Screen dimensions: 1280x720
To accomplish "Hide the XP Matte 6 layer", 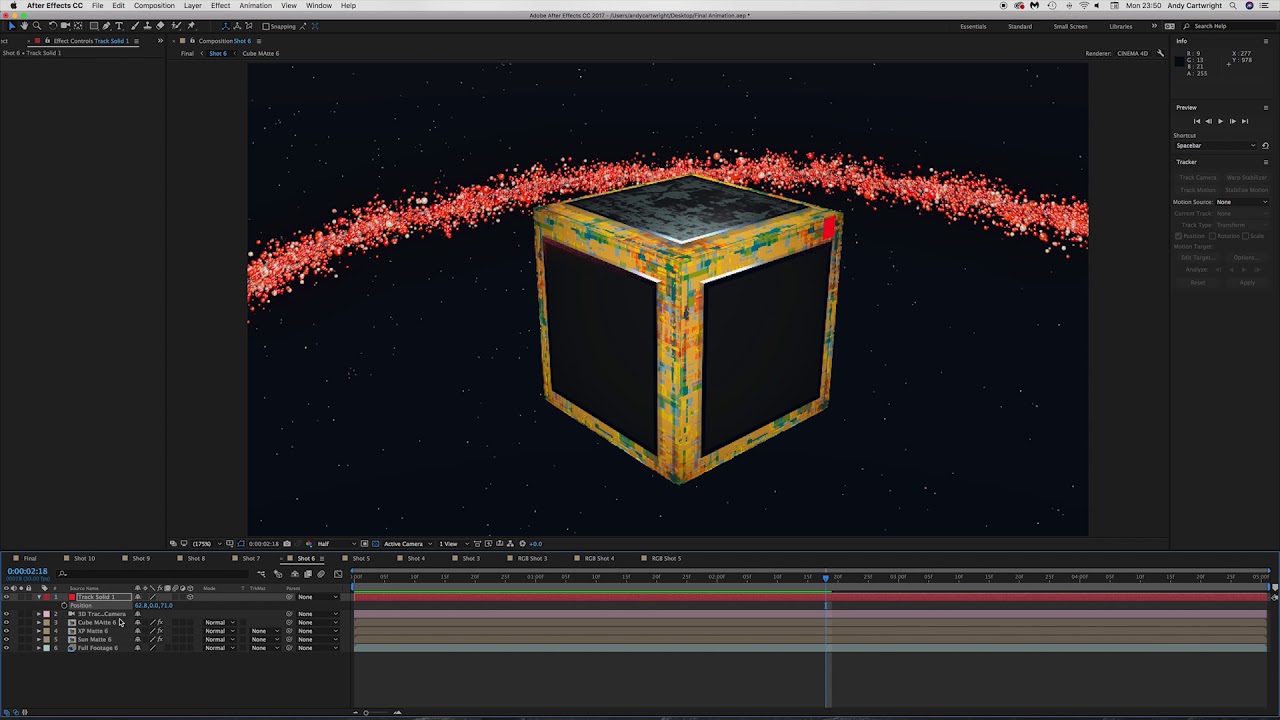I will point(6,631).
